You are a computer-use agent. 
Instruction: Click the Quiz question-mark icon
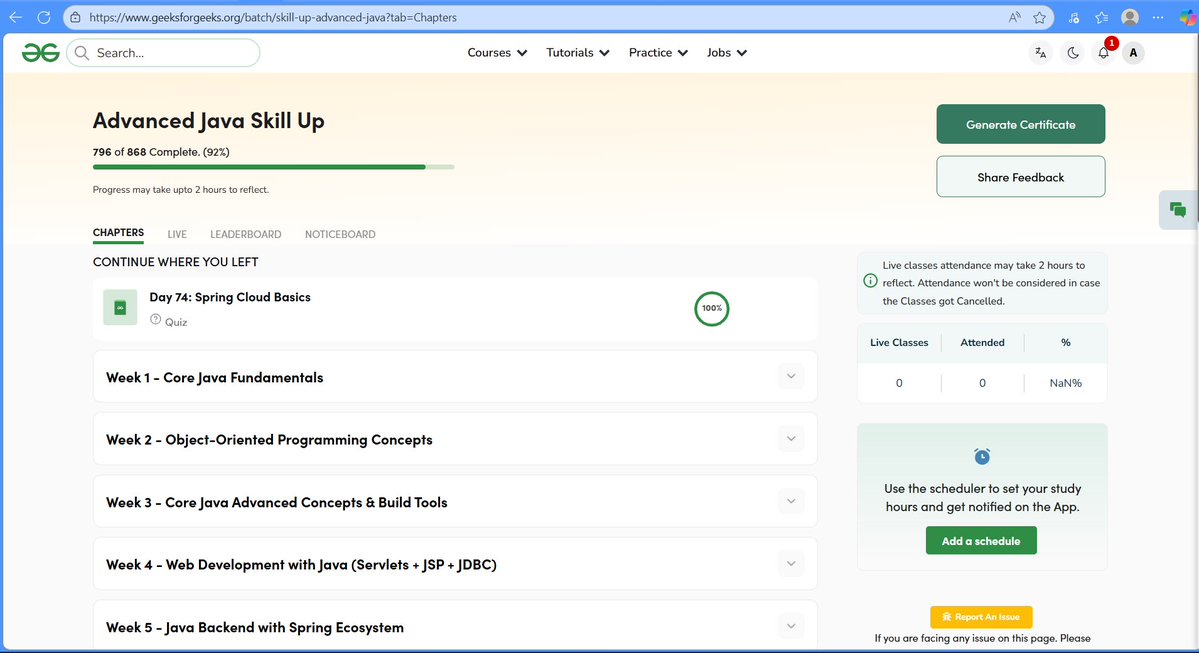155,320
